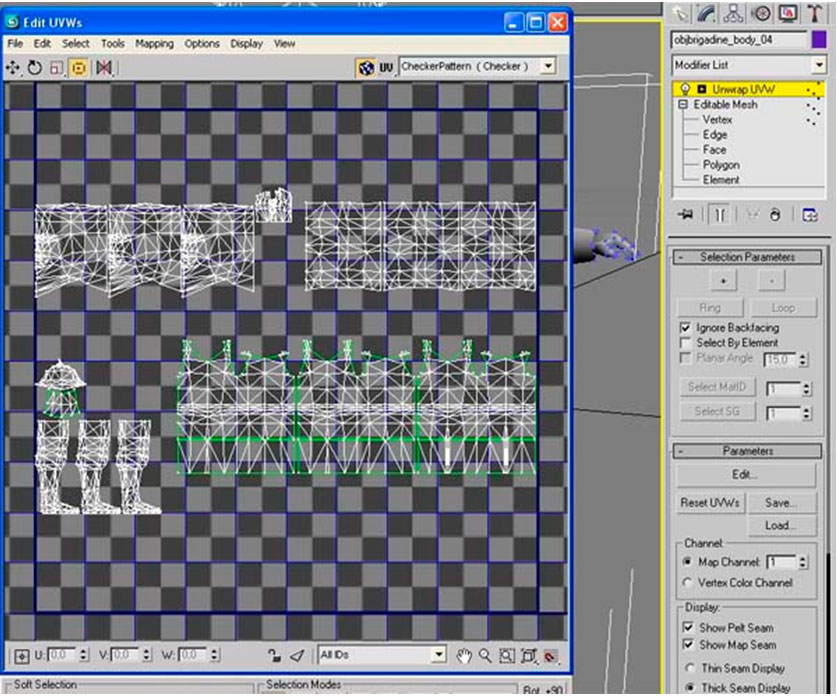
Task: Open the Utilities hammer panel
Action: coord(814,13)
